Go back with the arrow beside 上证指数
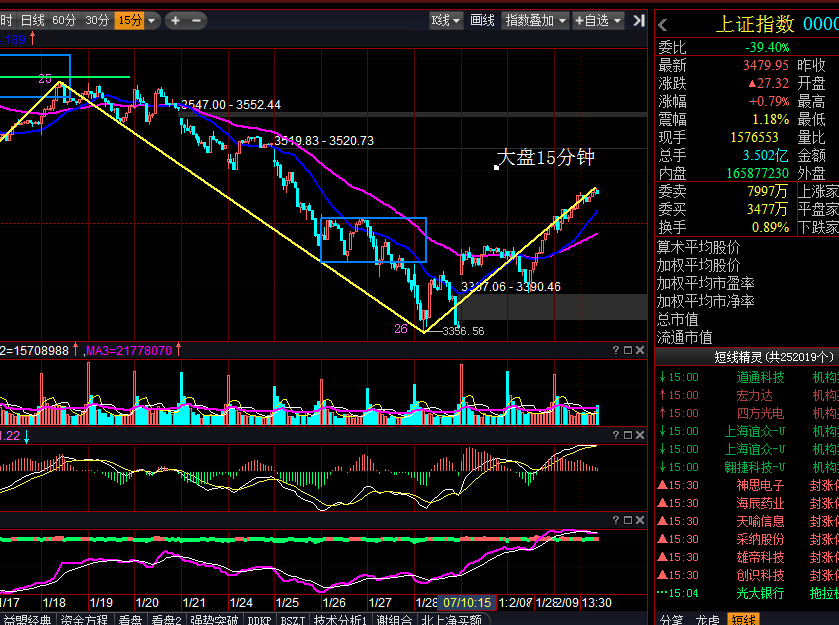The image size is (839, 625). pos(663,25)
